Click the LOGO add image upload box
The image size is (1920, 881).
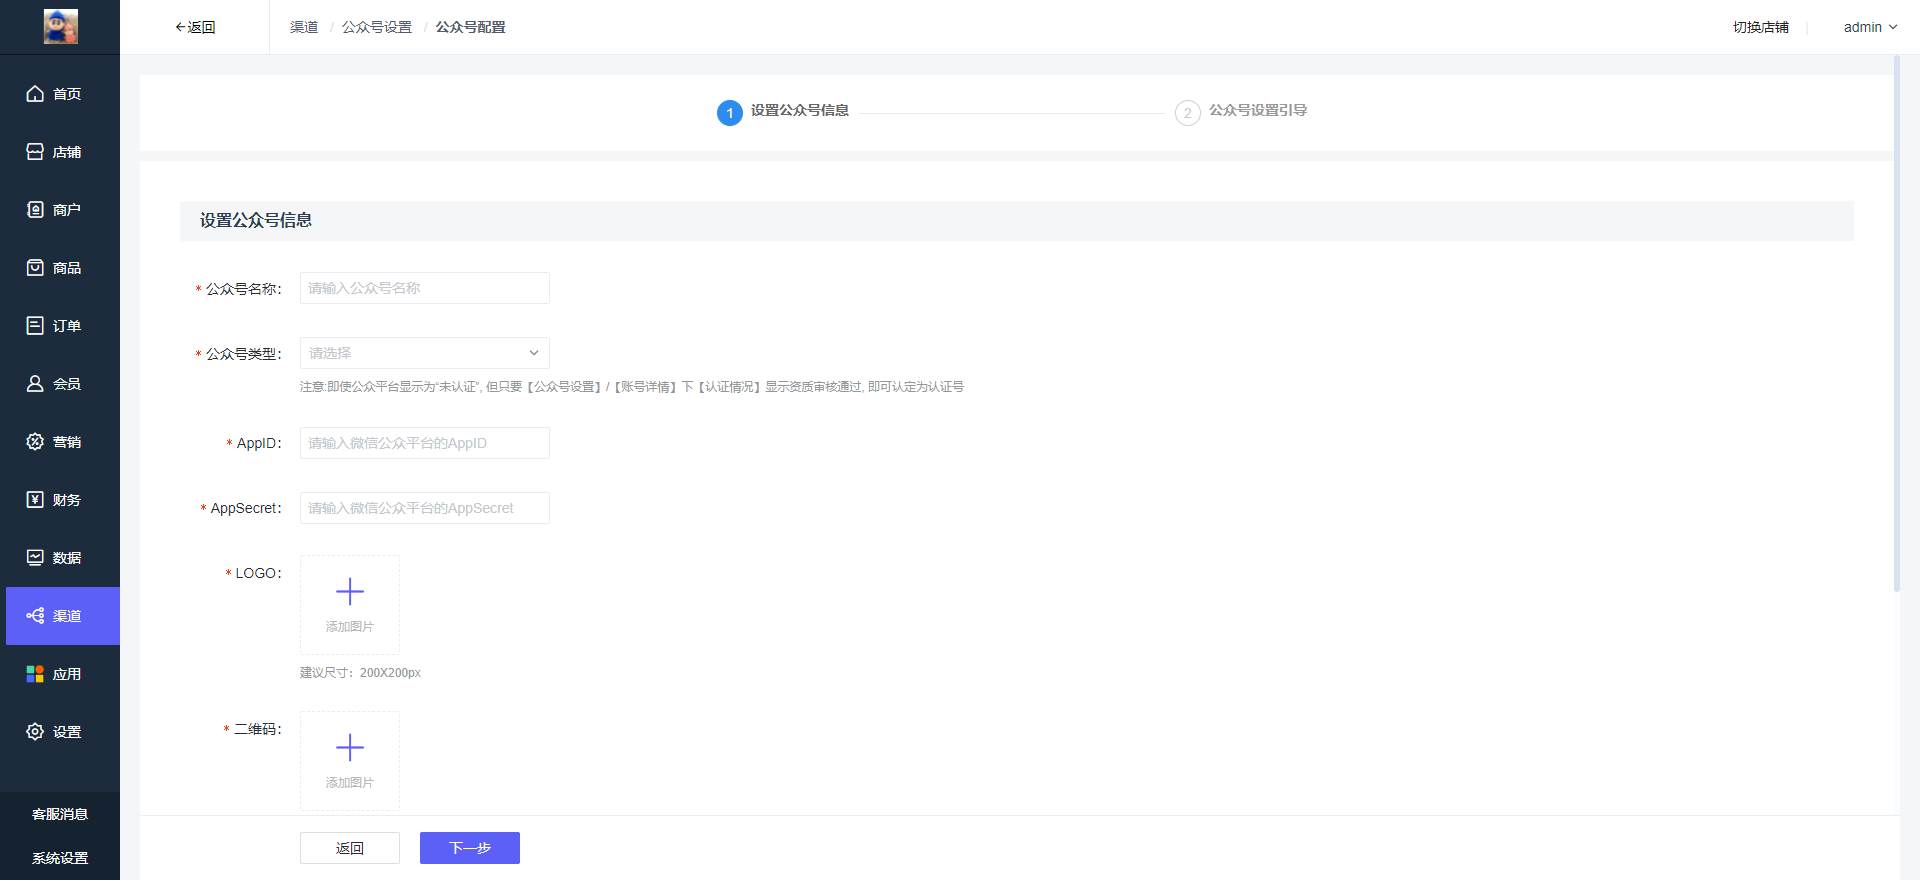click(350, 604)
